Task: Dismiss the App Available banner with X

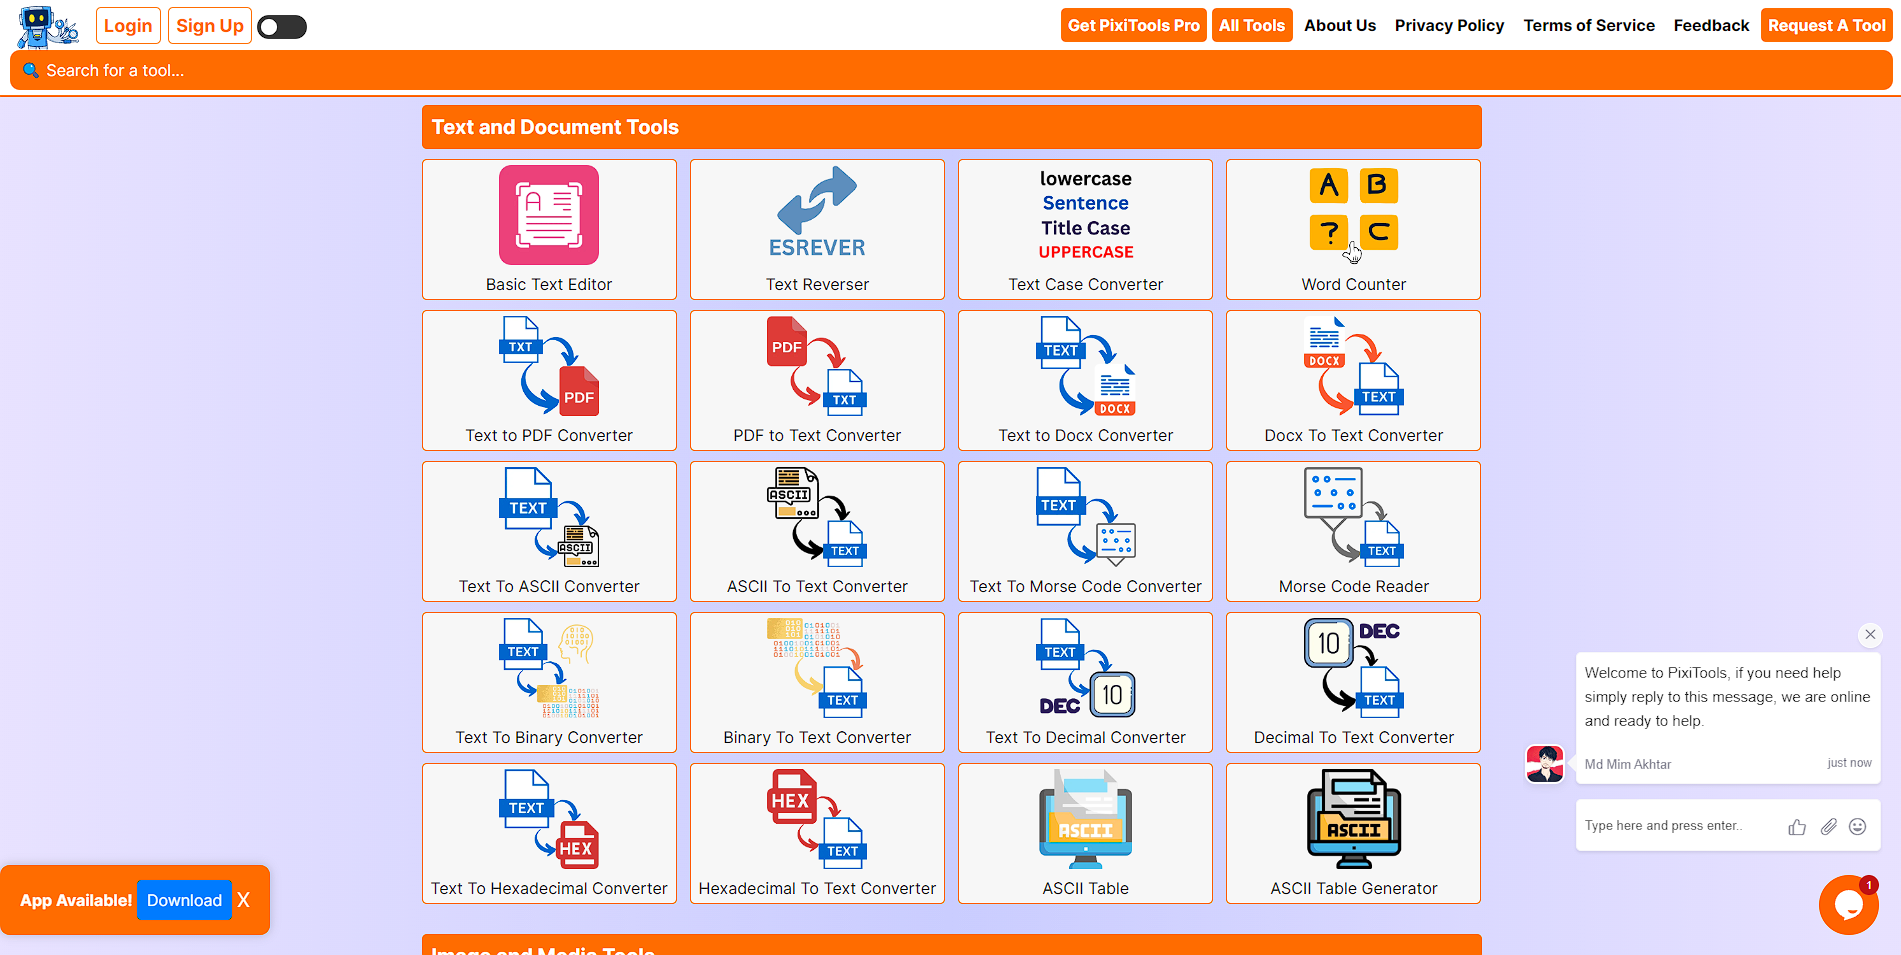Action: [x=243, y=900]
